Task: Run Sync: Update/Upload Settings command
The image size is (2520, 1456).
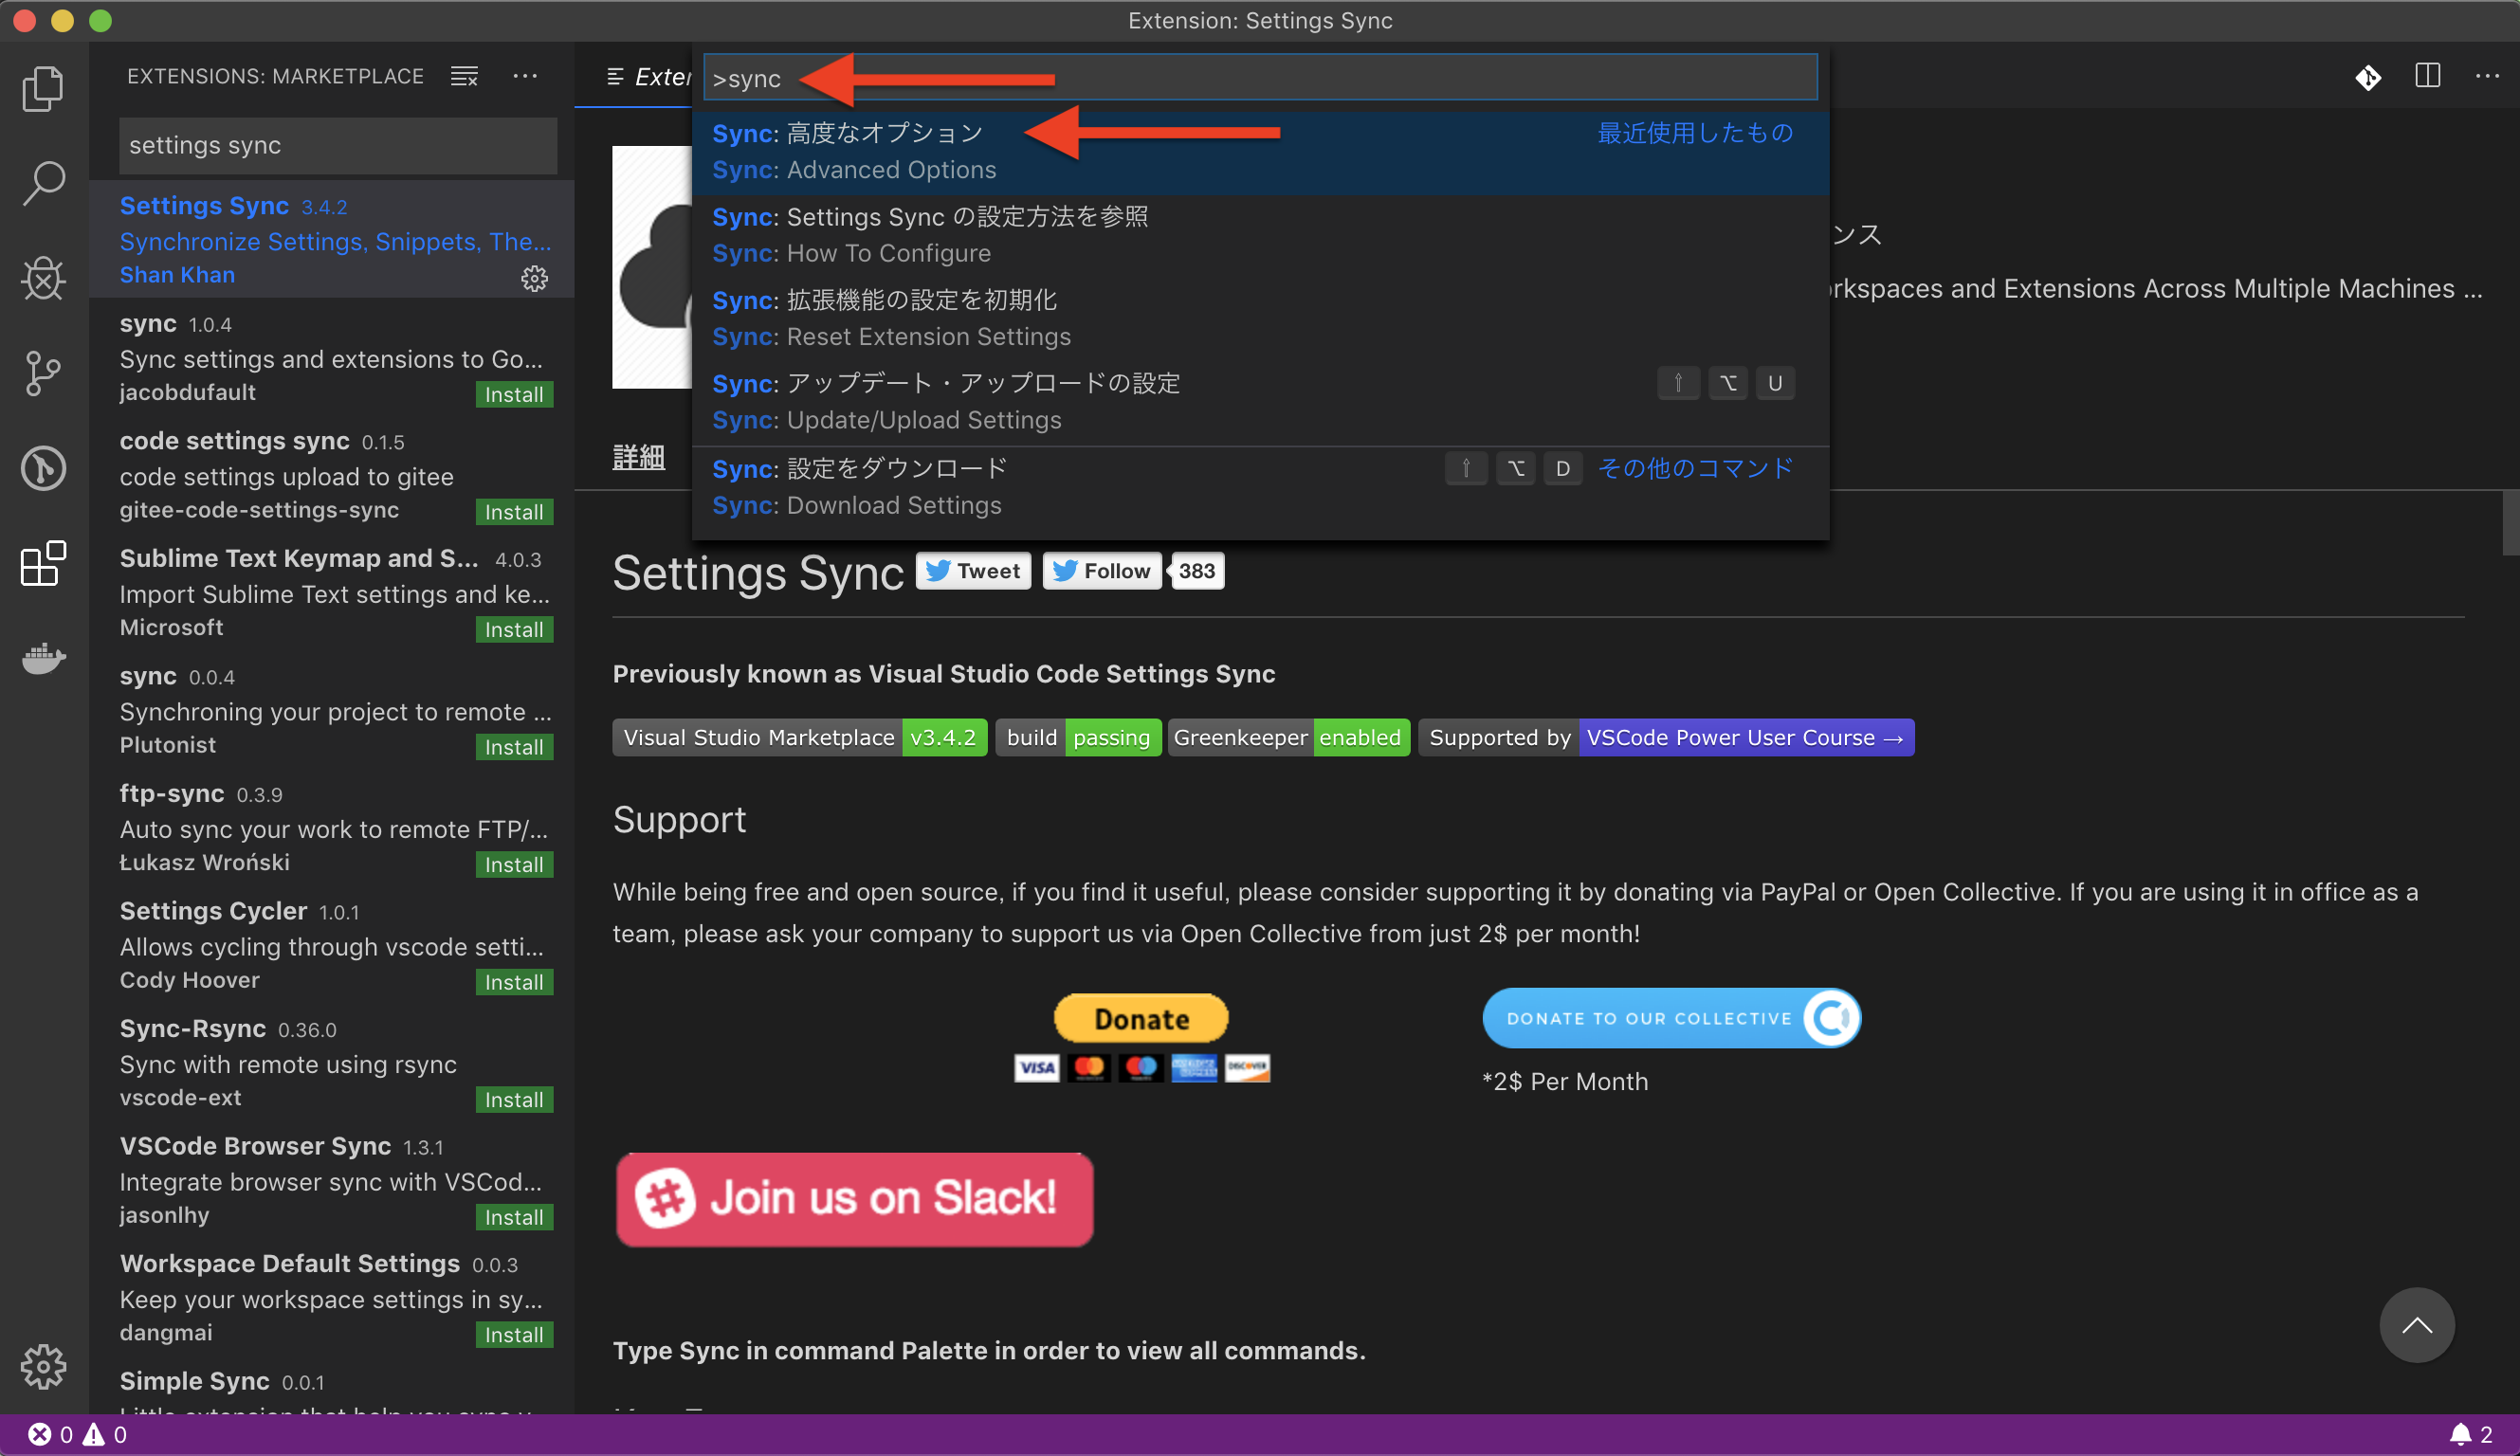Action: pyautogui.click(x=1260, y=401)
